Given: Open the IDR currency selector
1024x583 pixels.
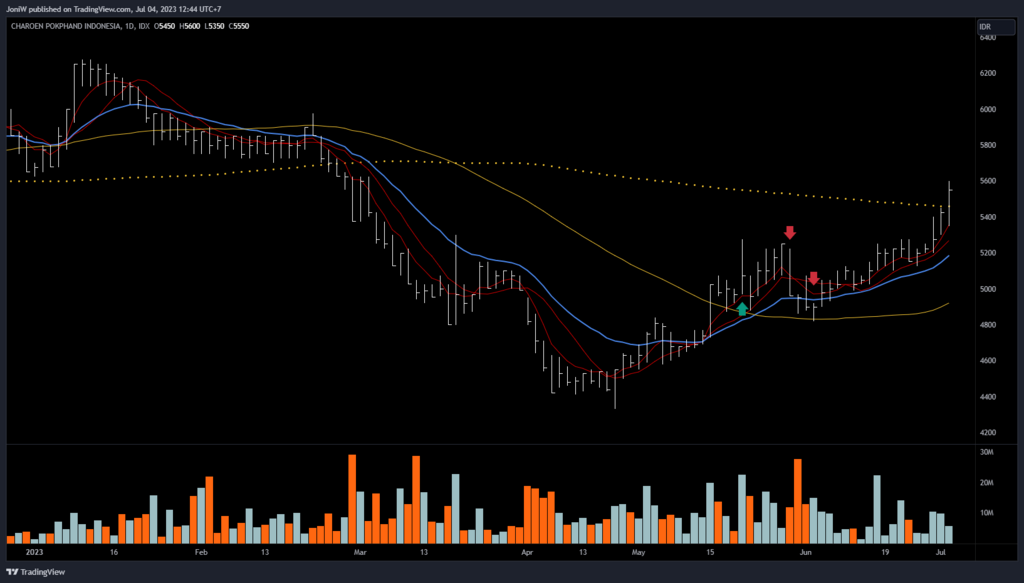Looking at the screenshot, I should pyautogui.click(x=985, y=26).
